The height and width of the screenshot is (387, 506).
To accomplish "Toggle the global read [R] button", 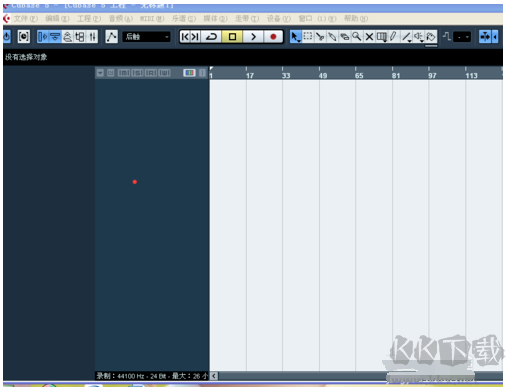I will coord(151,73).
